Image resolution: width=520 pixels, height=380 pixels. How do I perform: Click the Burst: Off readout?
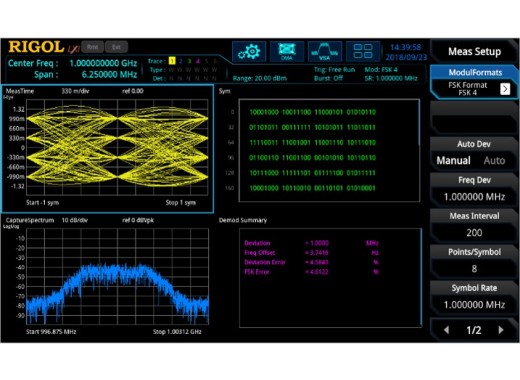tap(328, 78)
